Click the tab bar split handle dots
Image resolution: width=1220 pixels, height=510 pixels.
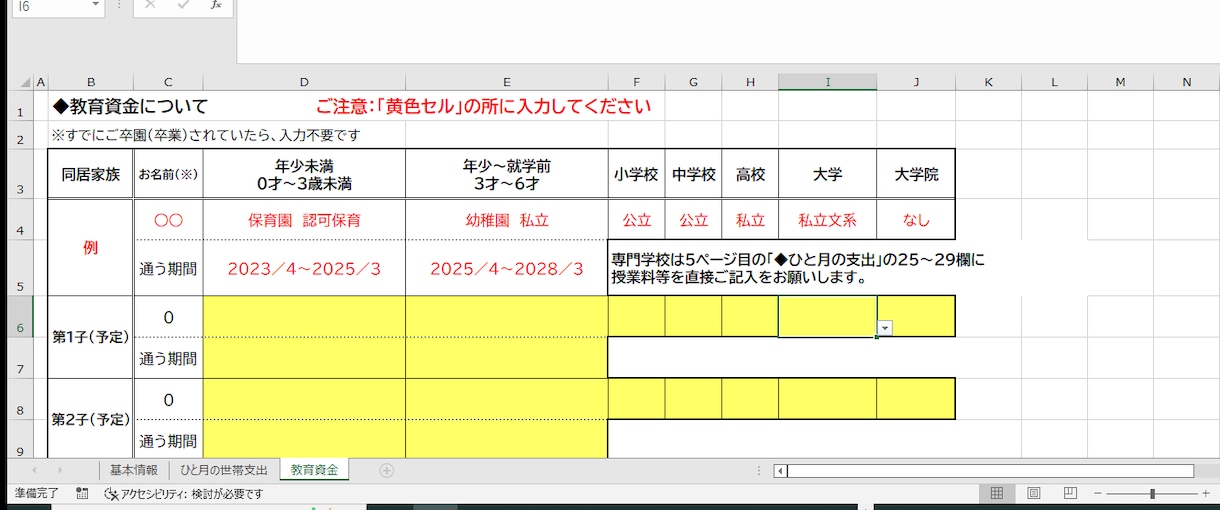pos(760,471)
